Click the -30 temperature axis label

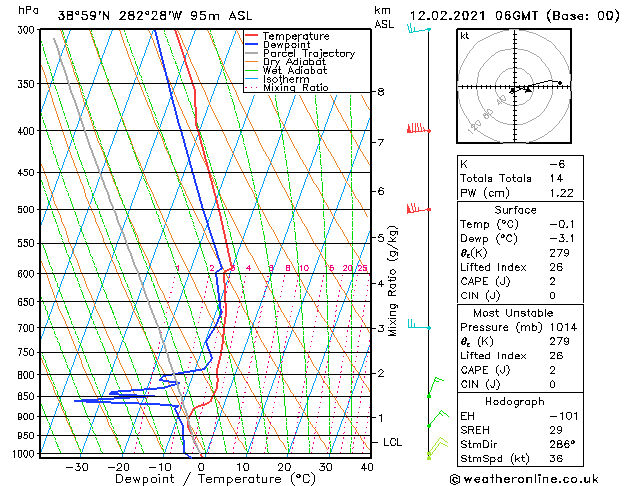pos(77,467)
